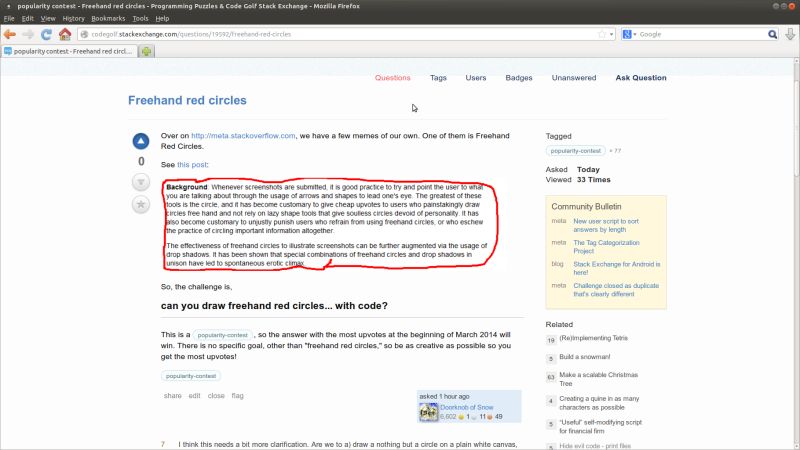Open the View menu
This screenshot has width=800, height=450.
(x=48, y=18)
